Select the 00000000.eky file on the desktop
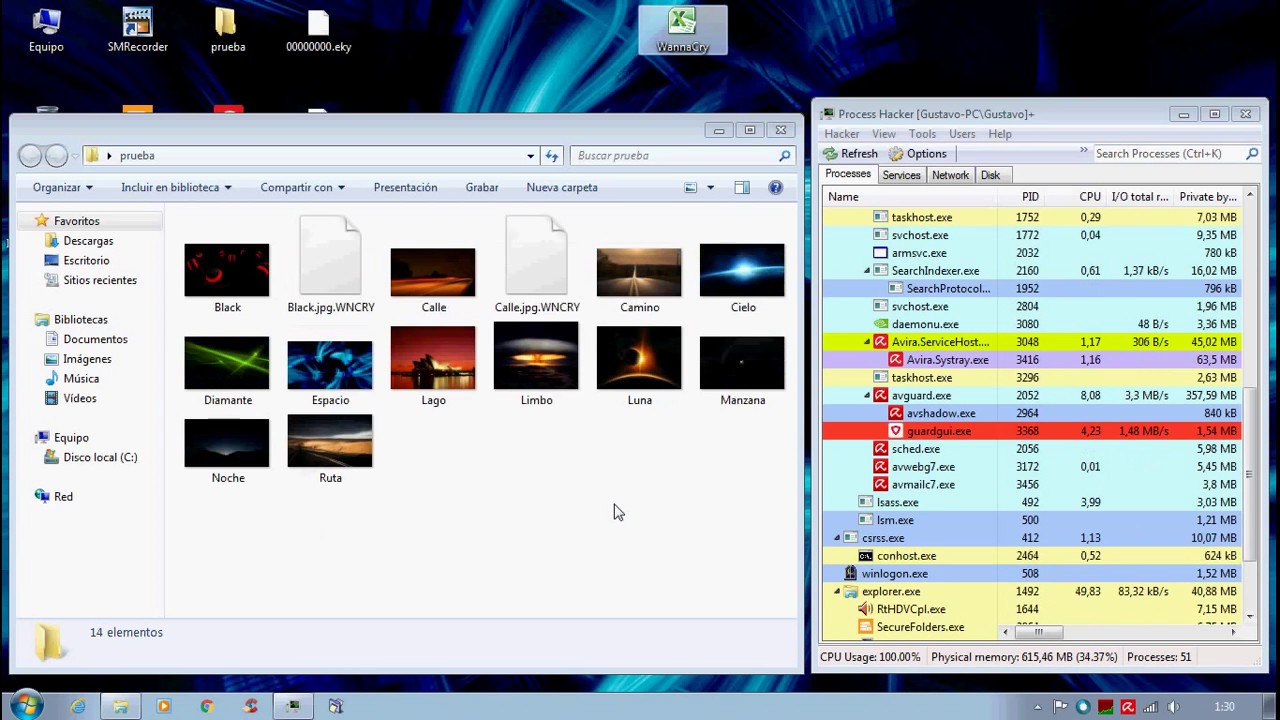1280x720 pixels. (x=318, y=30)
